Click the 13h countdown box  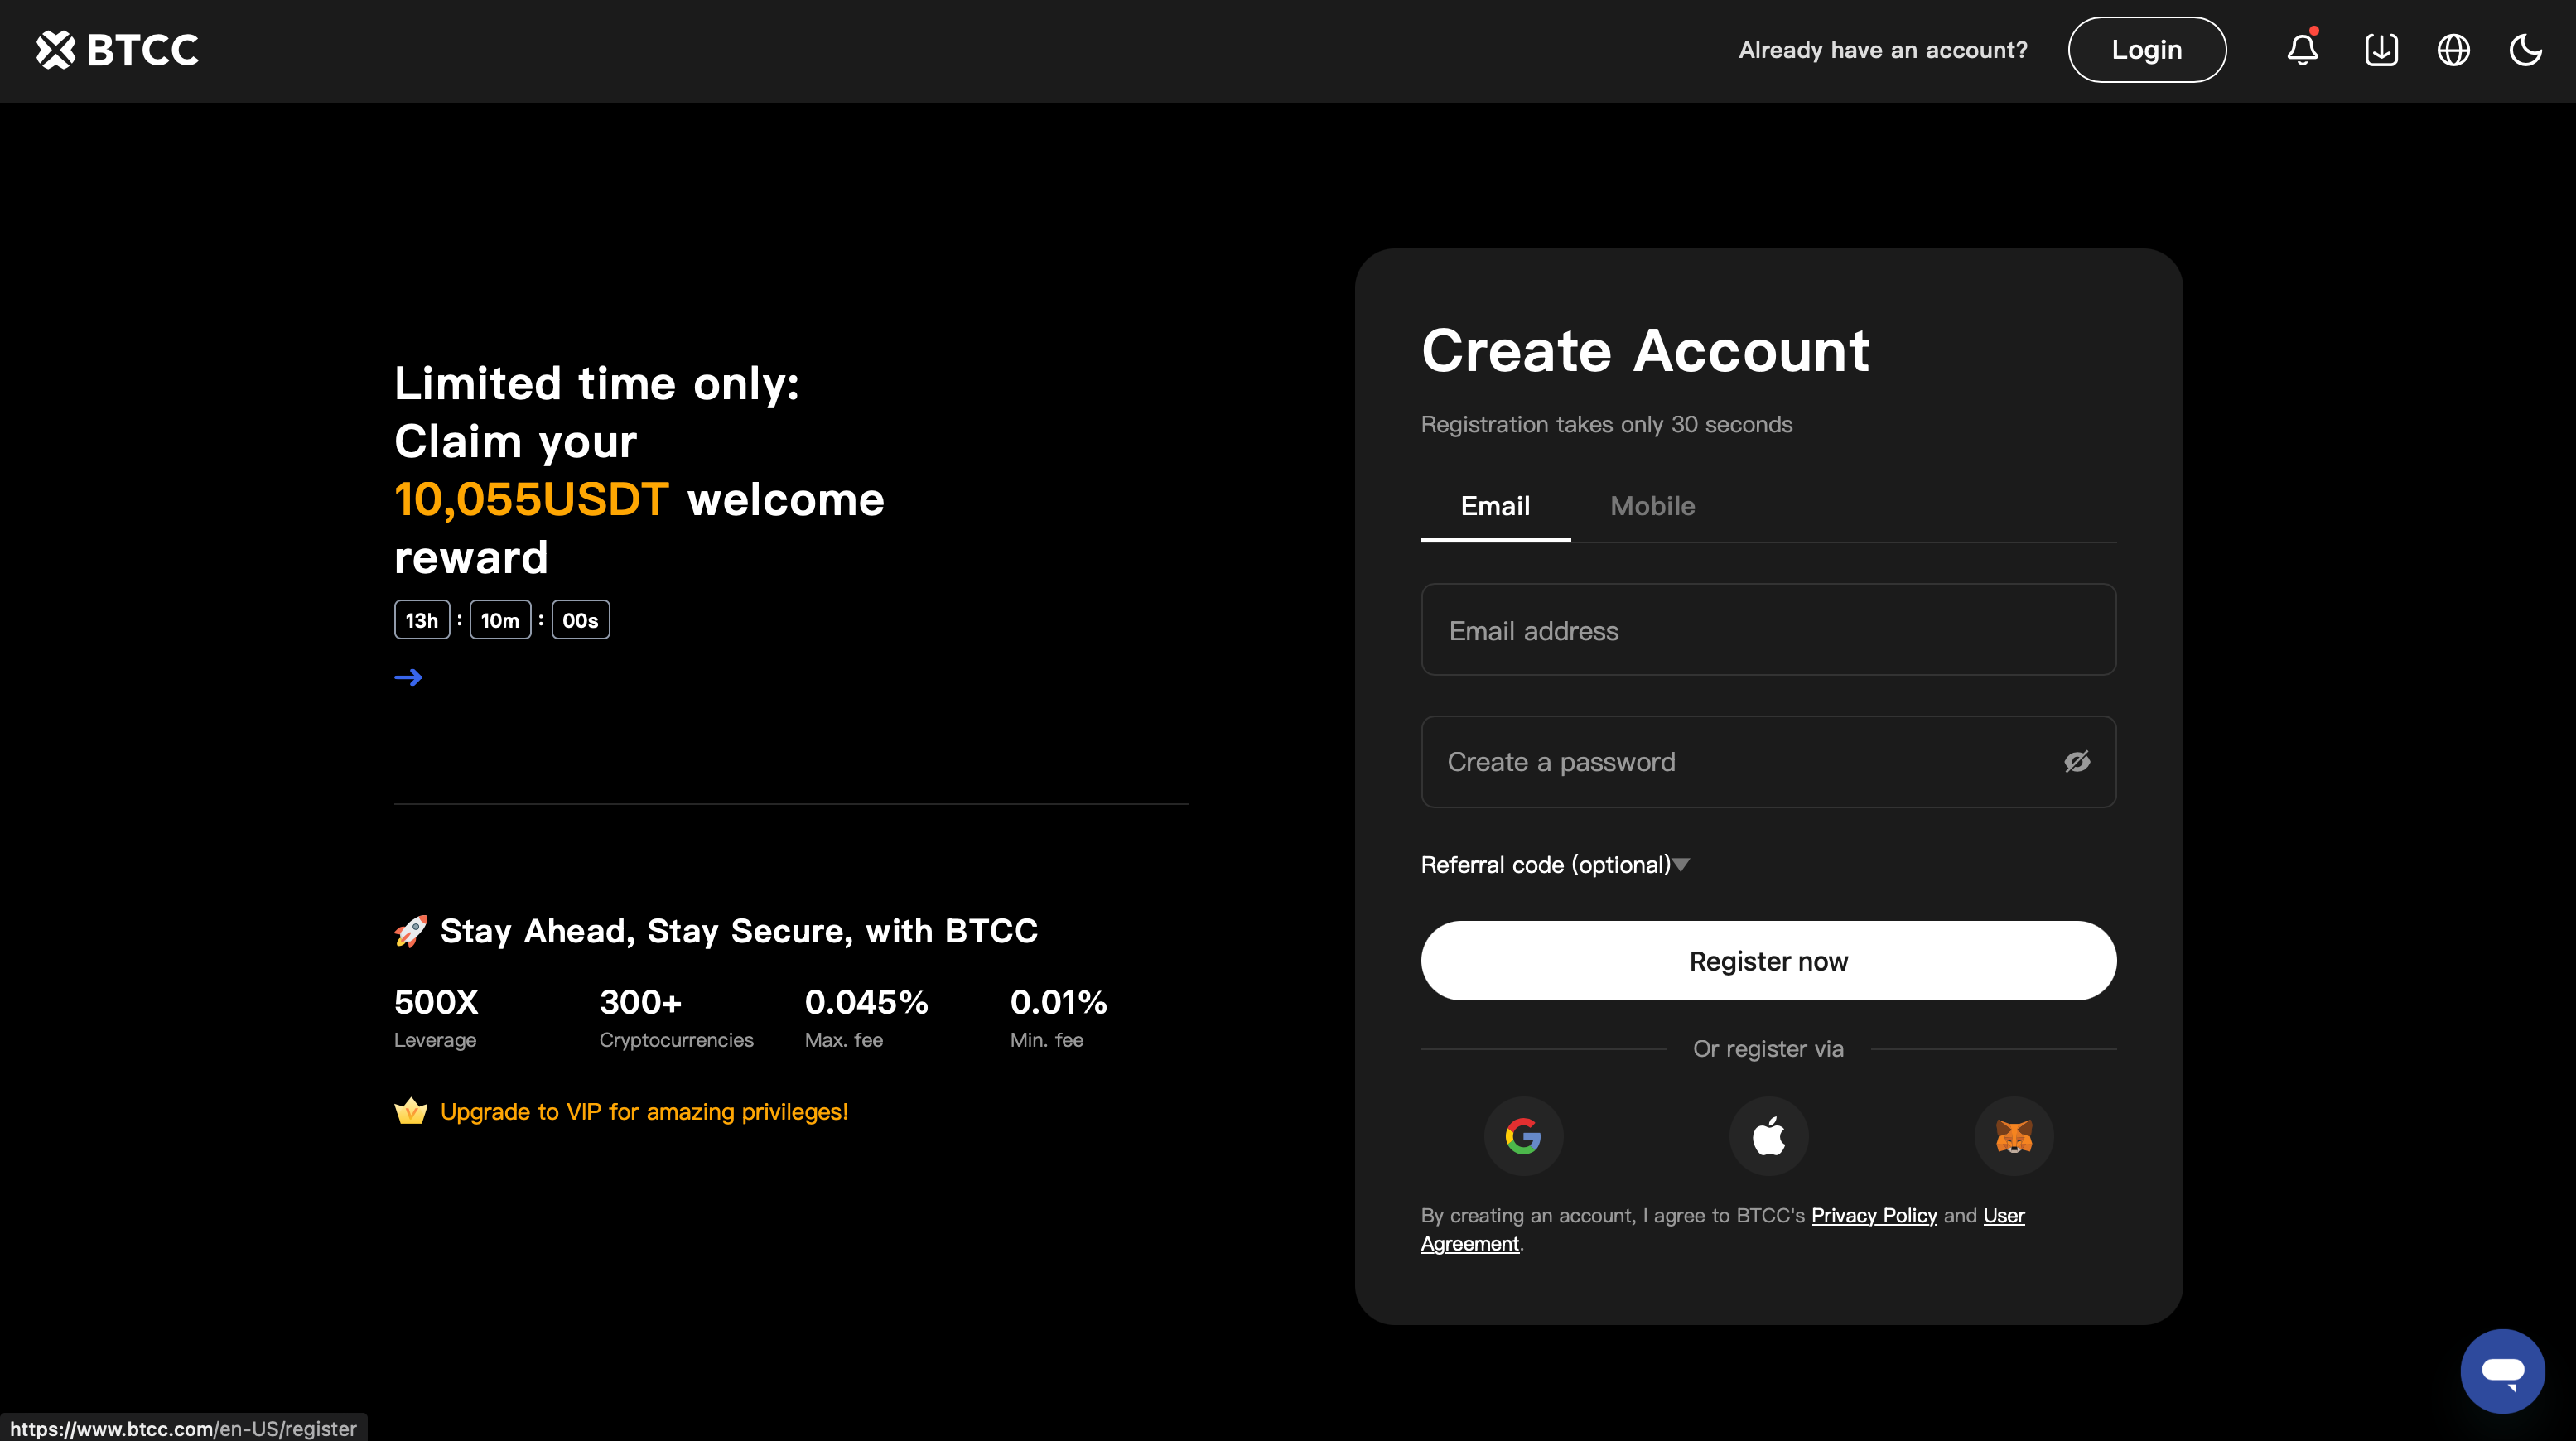click(x=422, y=620)
